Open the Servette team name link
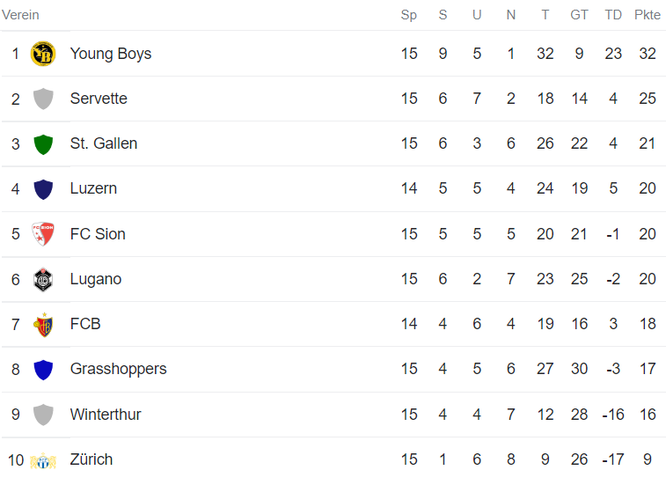666x485 pixels. point(99,99)
